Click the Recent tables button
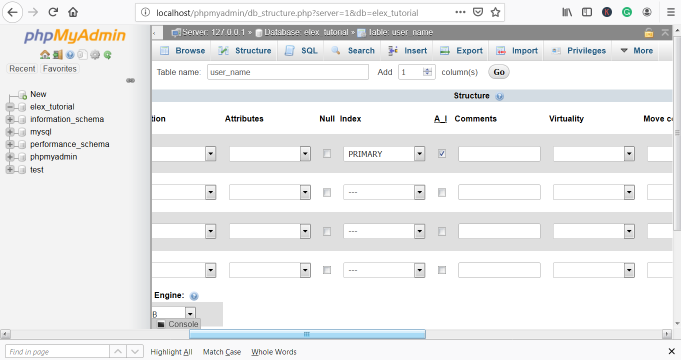The image size is (681, 360). (22, 69)
